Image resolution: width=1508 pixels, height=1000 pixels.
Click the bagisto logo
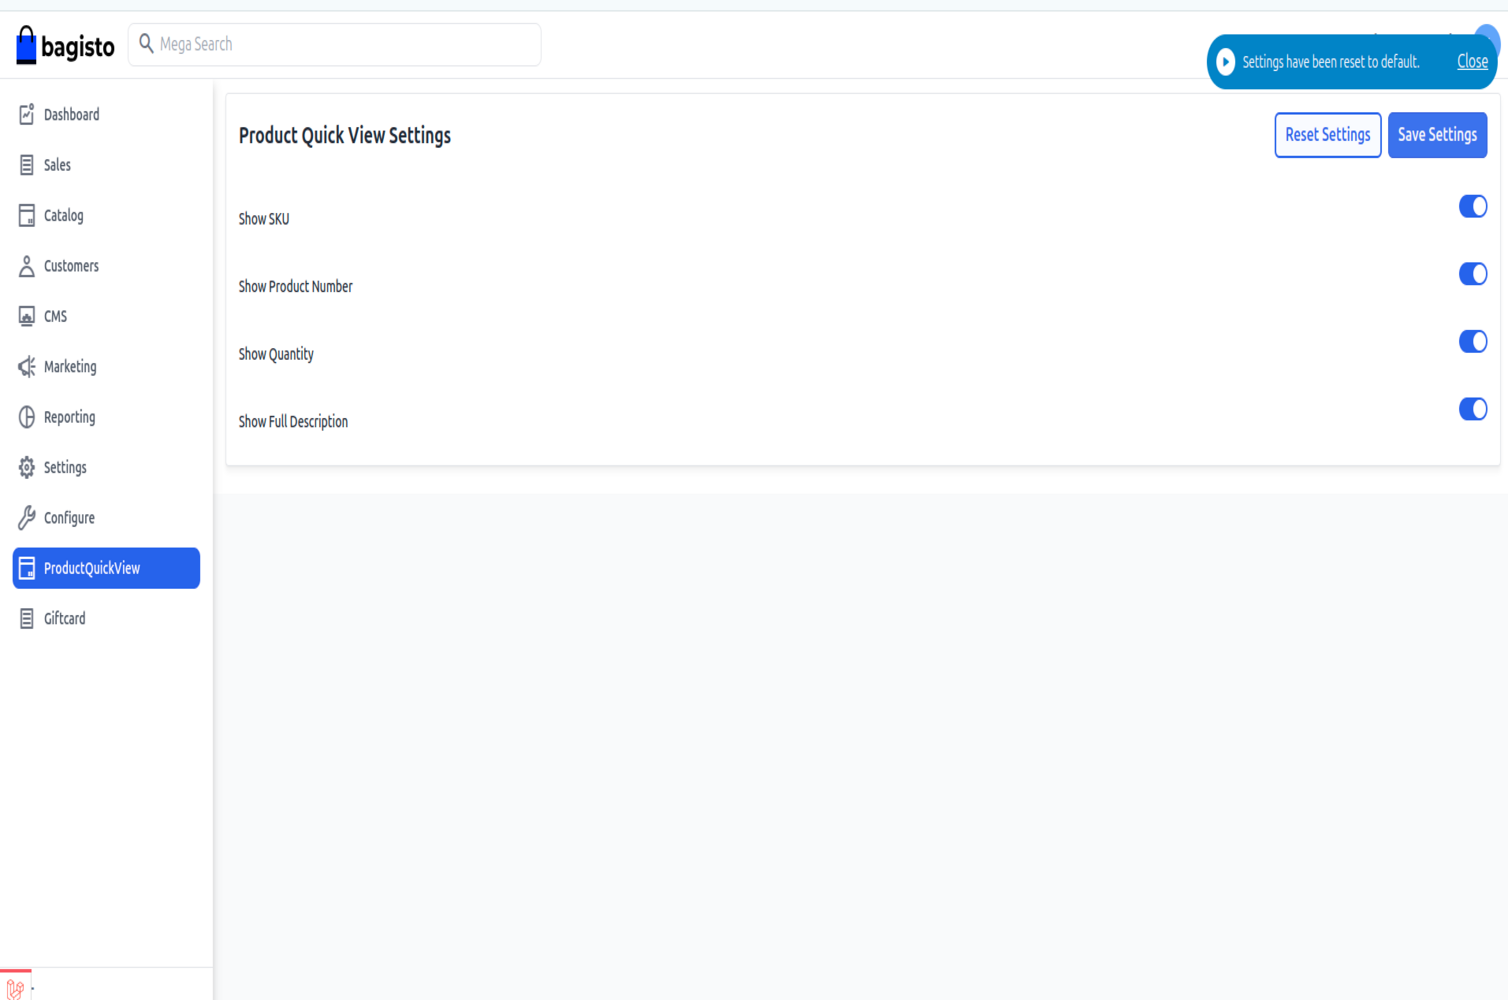tap(66, 46)
